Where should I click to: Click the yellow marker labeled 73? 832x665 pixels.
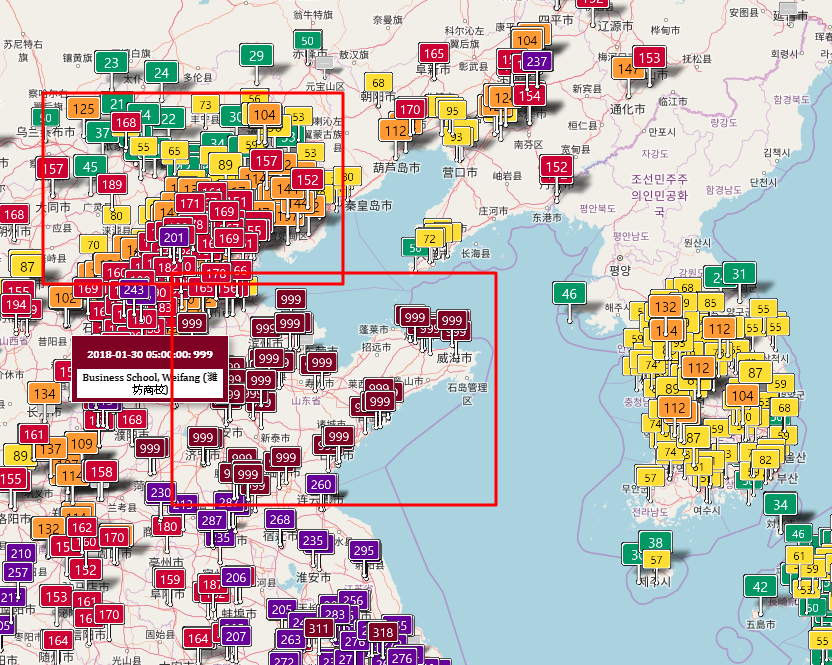[x=206, y=105]
